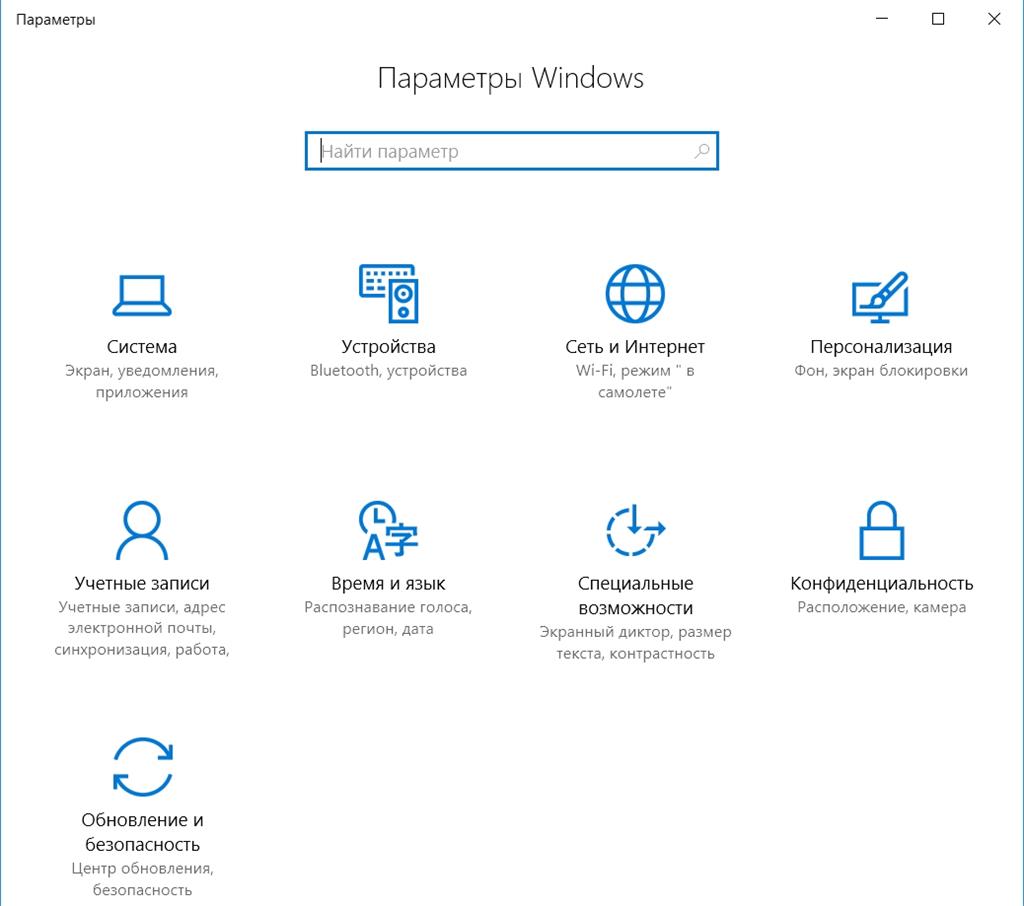This screenshot has width=1024, height=906.
Task: Maximize the Параметры window
Action: coord(938,19)
